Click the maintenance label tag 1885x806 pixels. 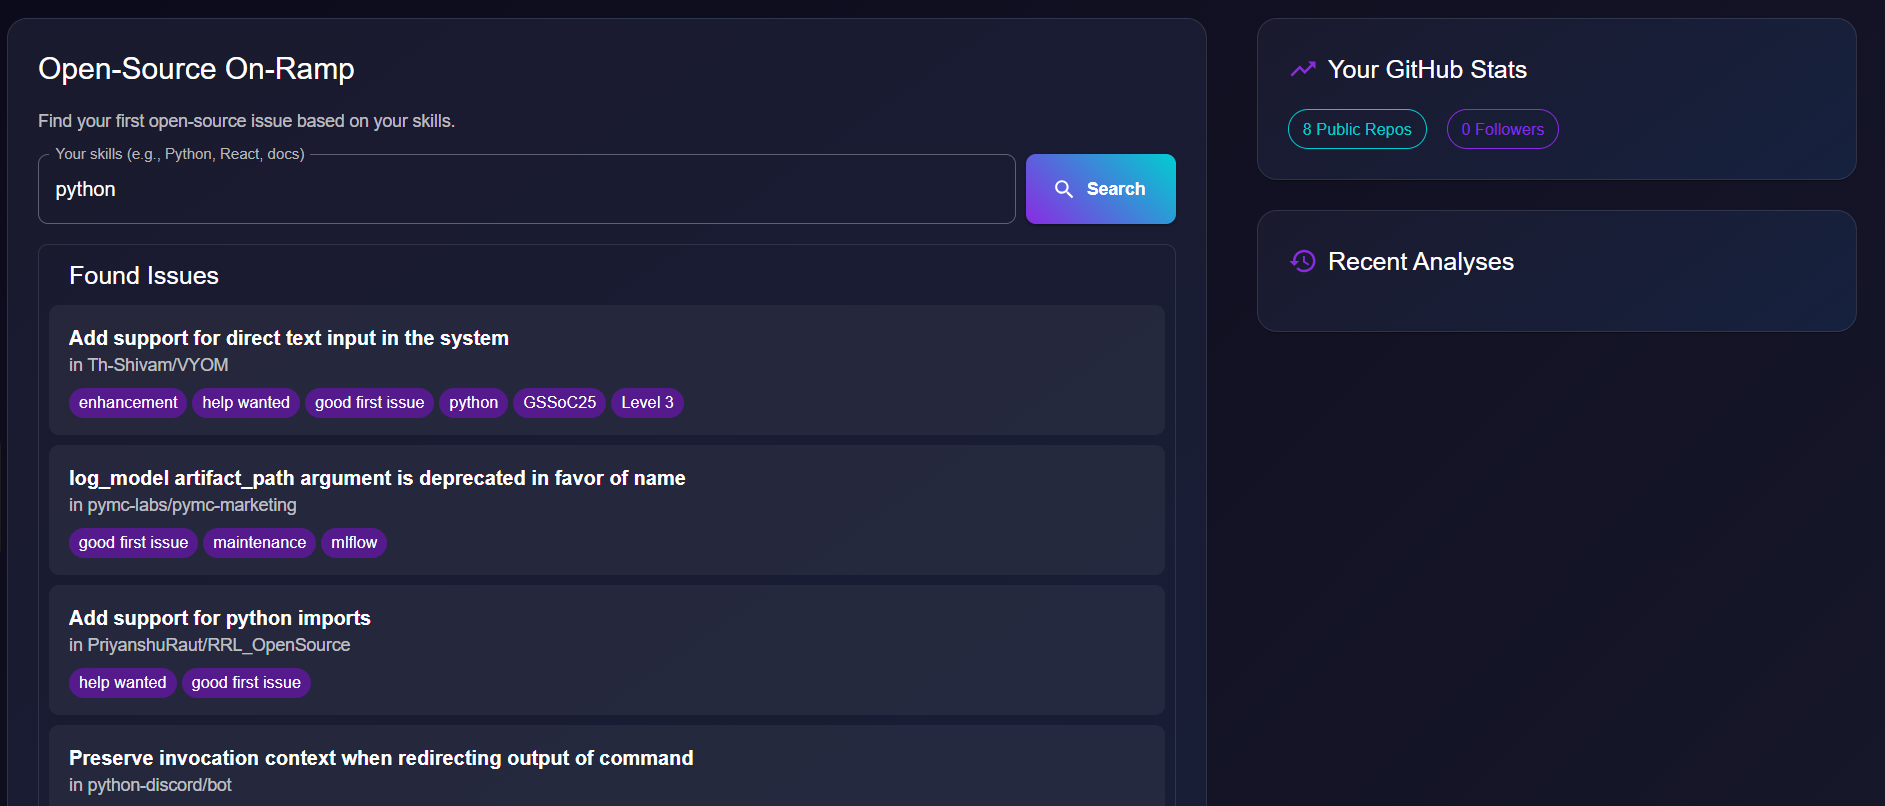click(x=259, y=542)
